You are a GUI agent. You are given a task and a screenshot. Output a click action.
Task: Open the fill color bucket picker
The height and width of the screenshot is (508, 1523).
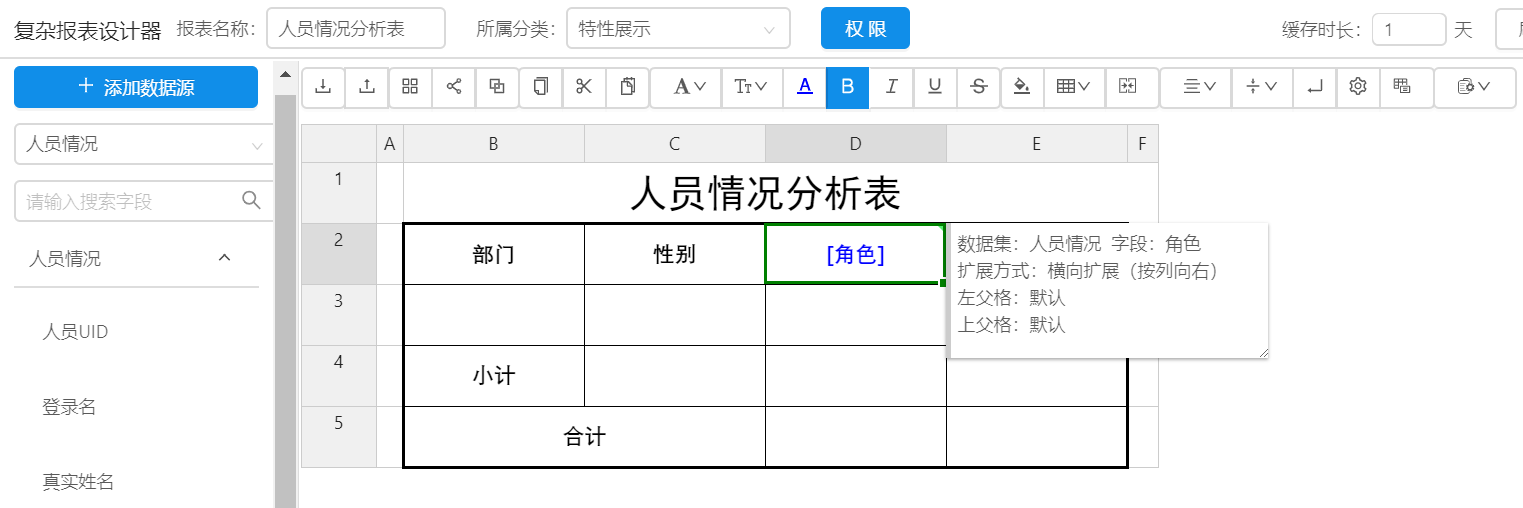(1021, 87)
